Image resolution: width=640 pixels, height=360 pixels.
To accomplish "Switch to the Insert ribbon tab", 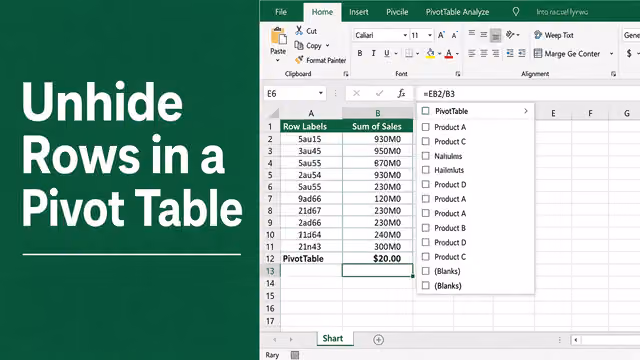I will pyautogui.click(x=359, y=12).
